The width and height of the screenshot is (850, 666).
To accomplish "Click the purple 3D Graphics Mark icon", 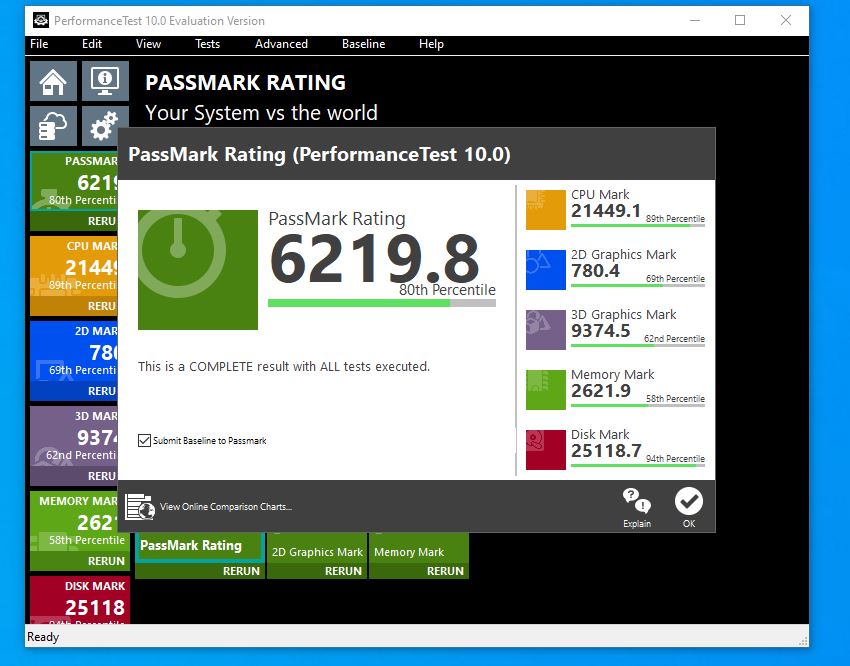I will (546, 329).
